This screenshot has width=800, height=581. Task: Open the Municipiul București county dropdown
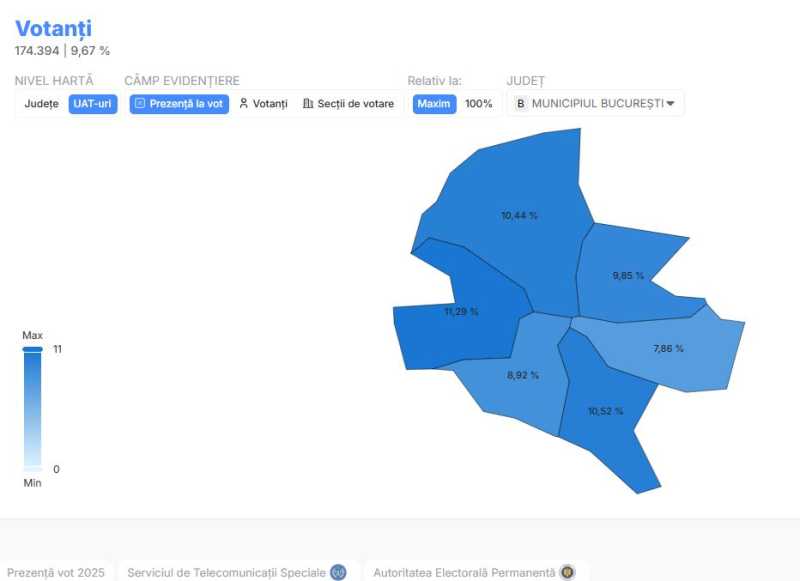[596, 104]
